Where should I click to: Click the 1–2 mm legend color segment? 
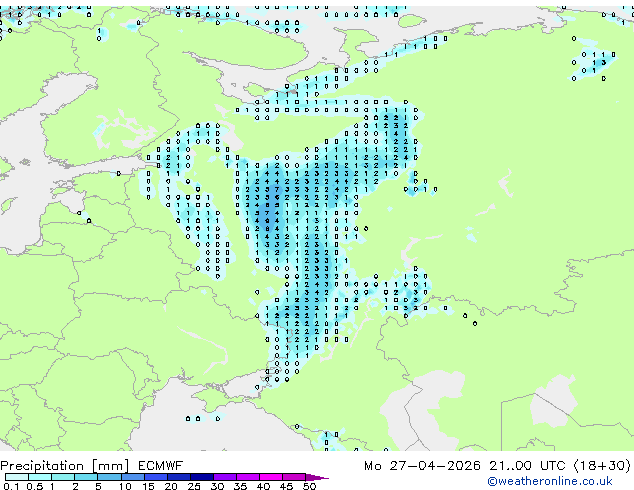pos(63,477)
